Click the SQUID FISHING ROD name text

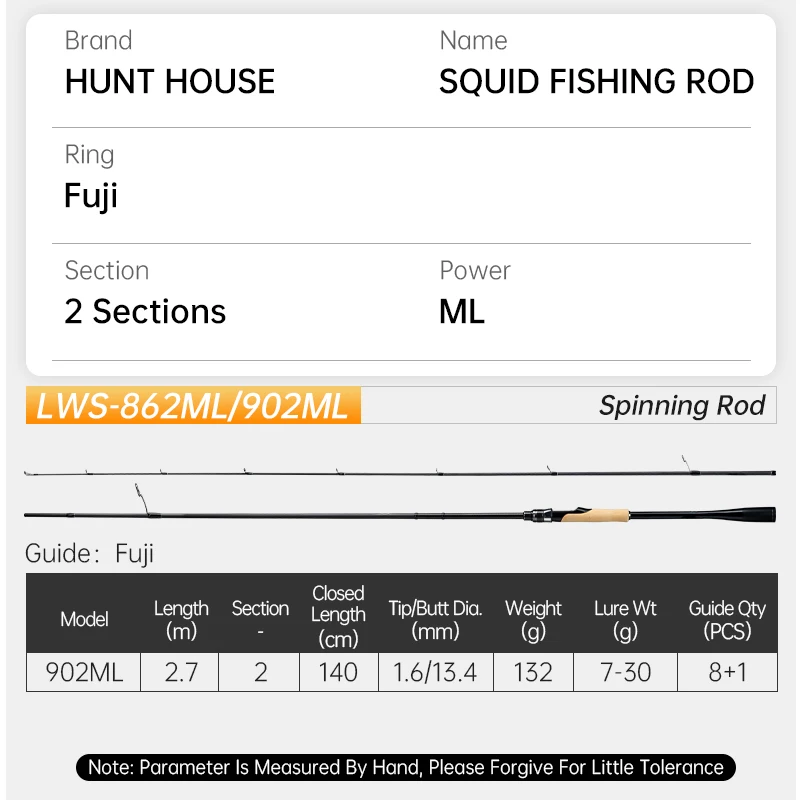pyautogui.click(x=596, y=82)
